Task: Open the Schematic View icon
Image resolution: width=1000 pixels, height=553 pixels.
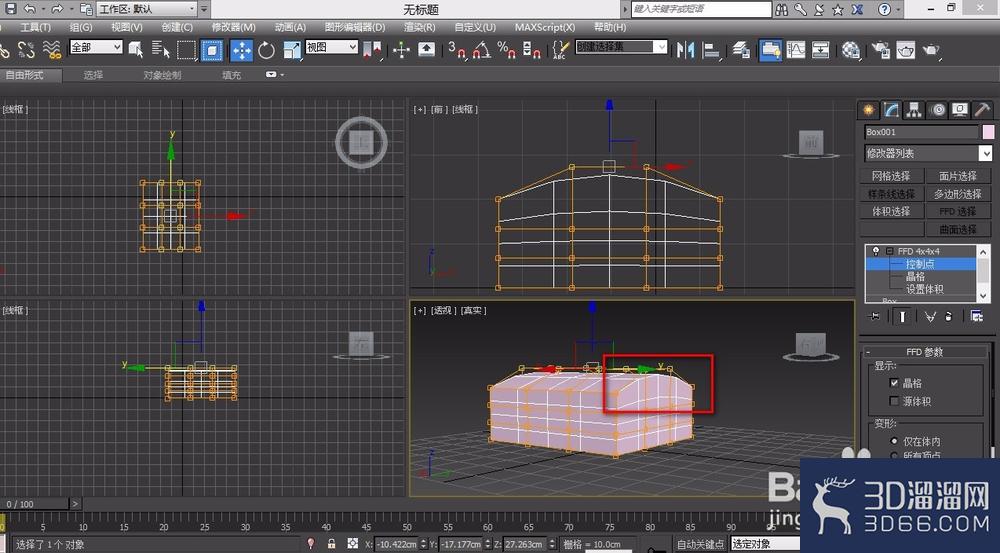Action: coord(820,50)
